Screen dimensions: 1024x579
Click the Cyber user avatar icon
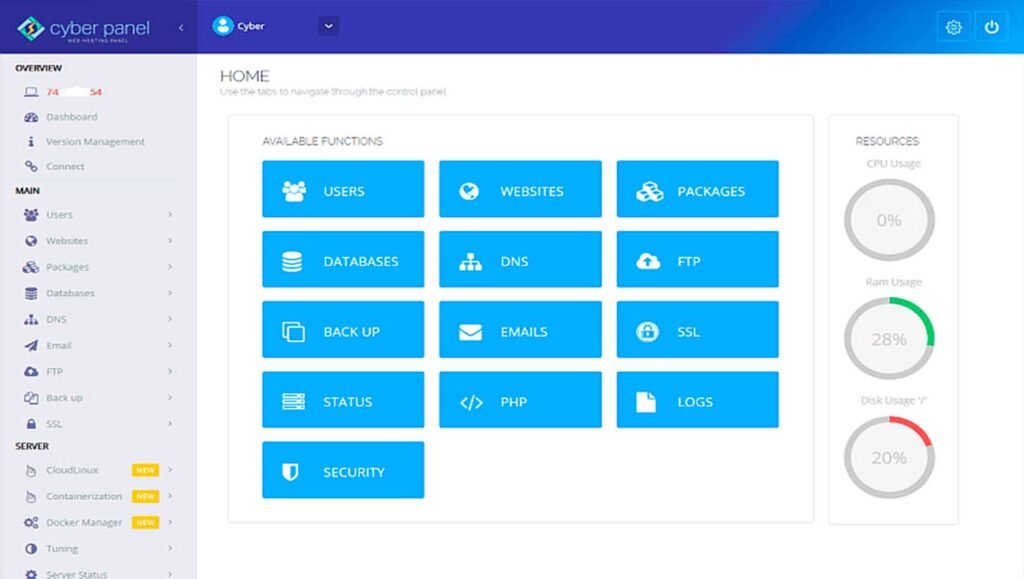[x=223, y=26]
